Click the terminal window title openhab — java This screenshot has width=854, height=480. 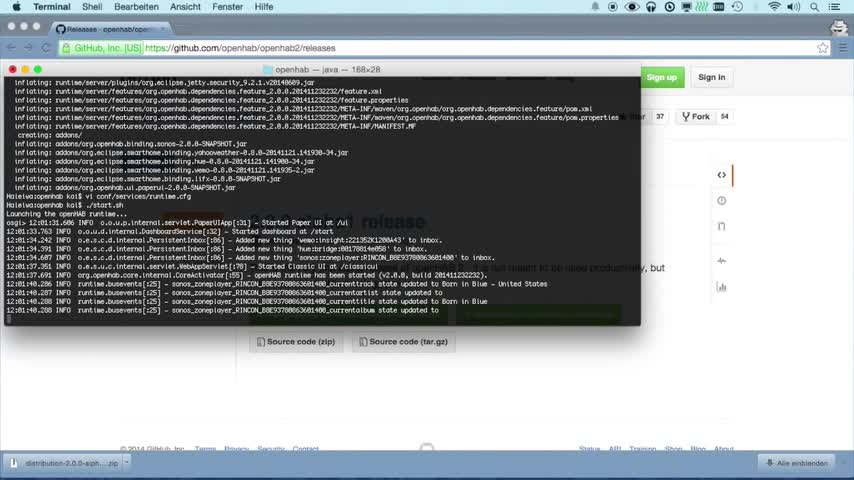pyautogui.click(x=322, y=70)
